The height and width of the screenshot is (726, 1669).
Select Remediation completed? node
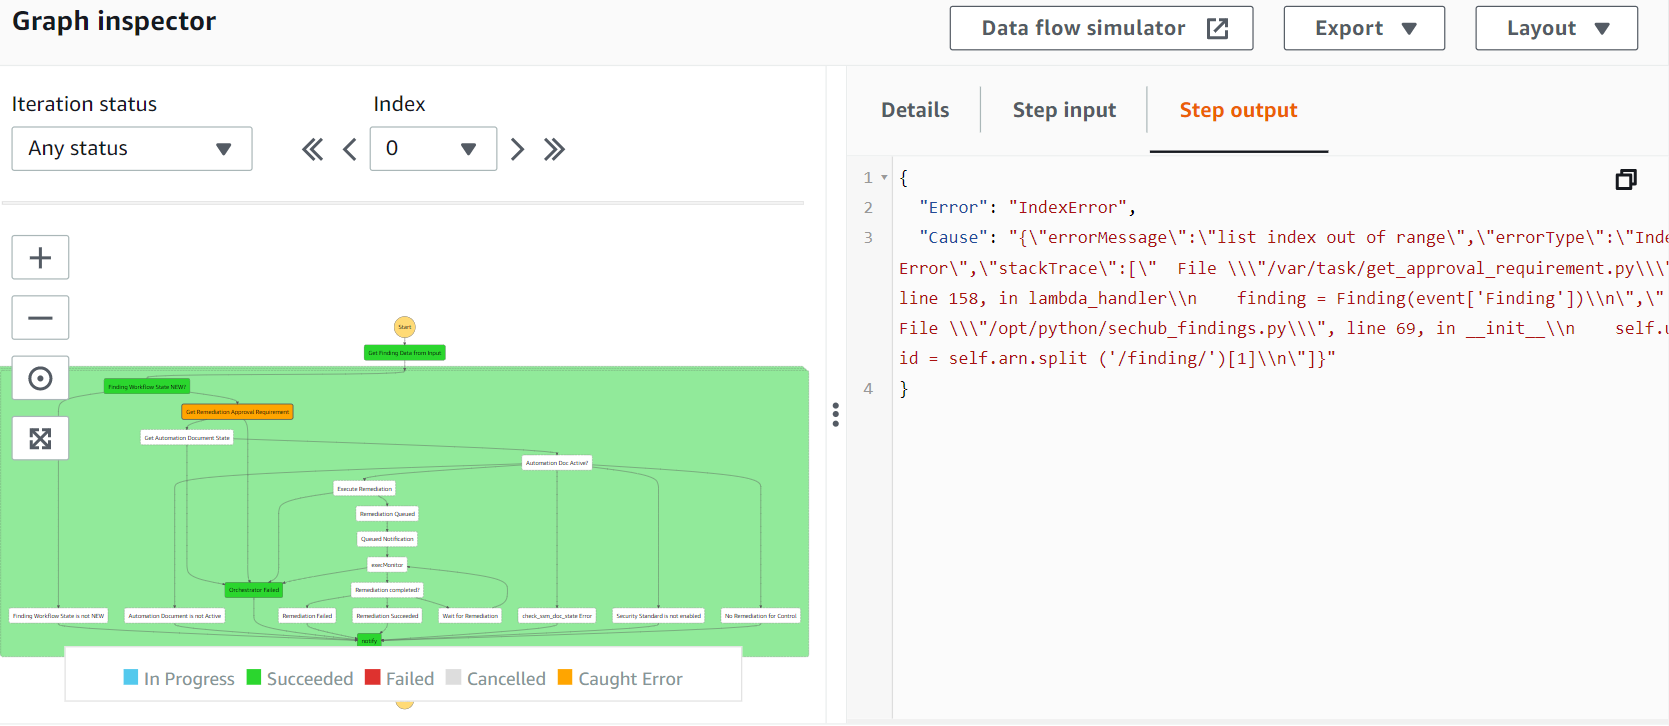pyautogui.click(x=387, y=590)
